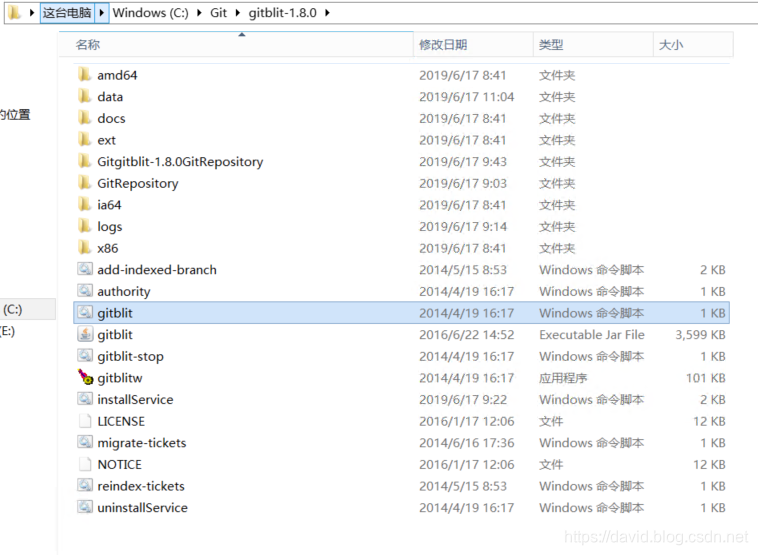Click the gitblit-stop script icon

85,355
